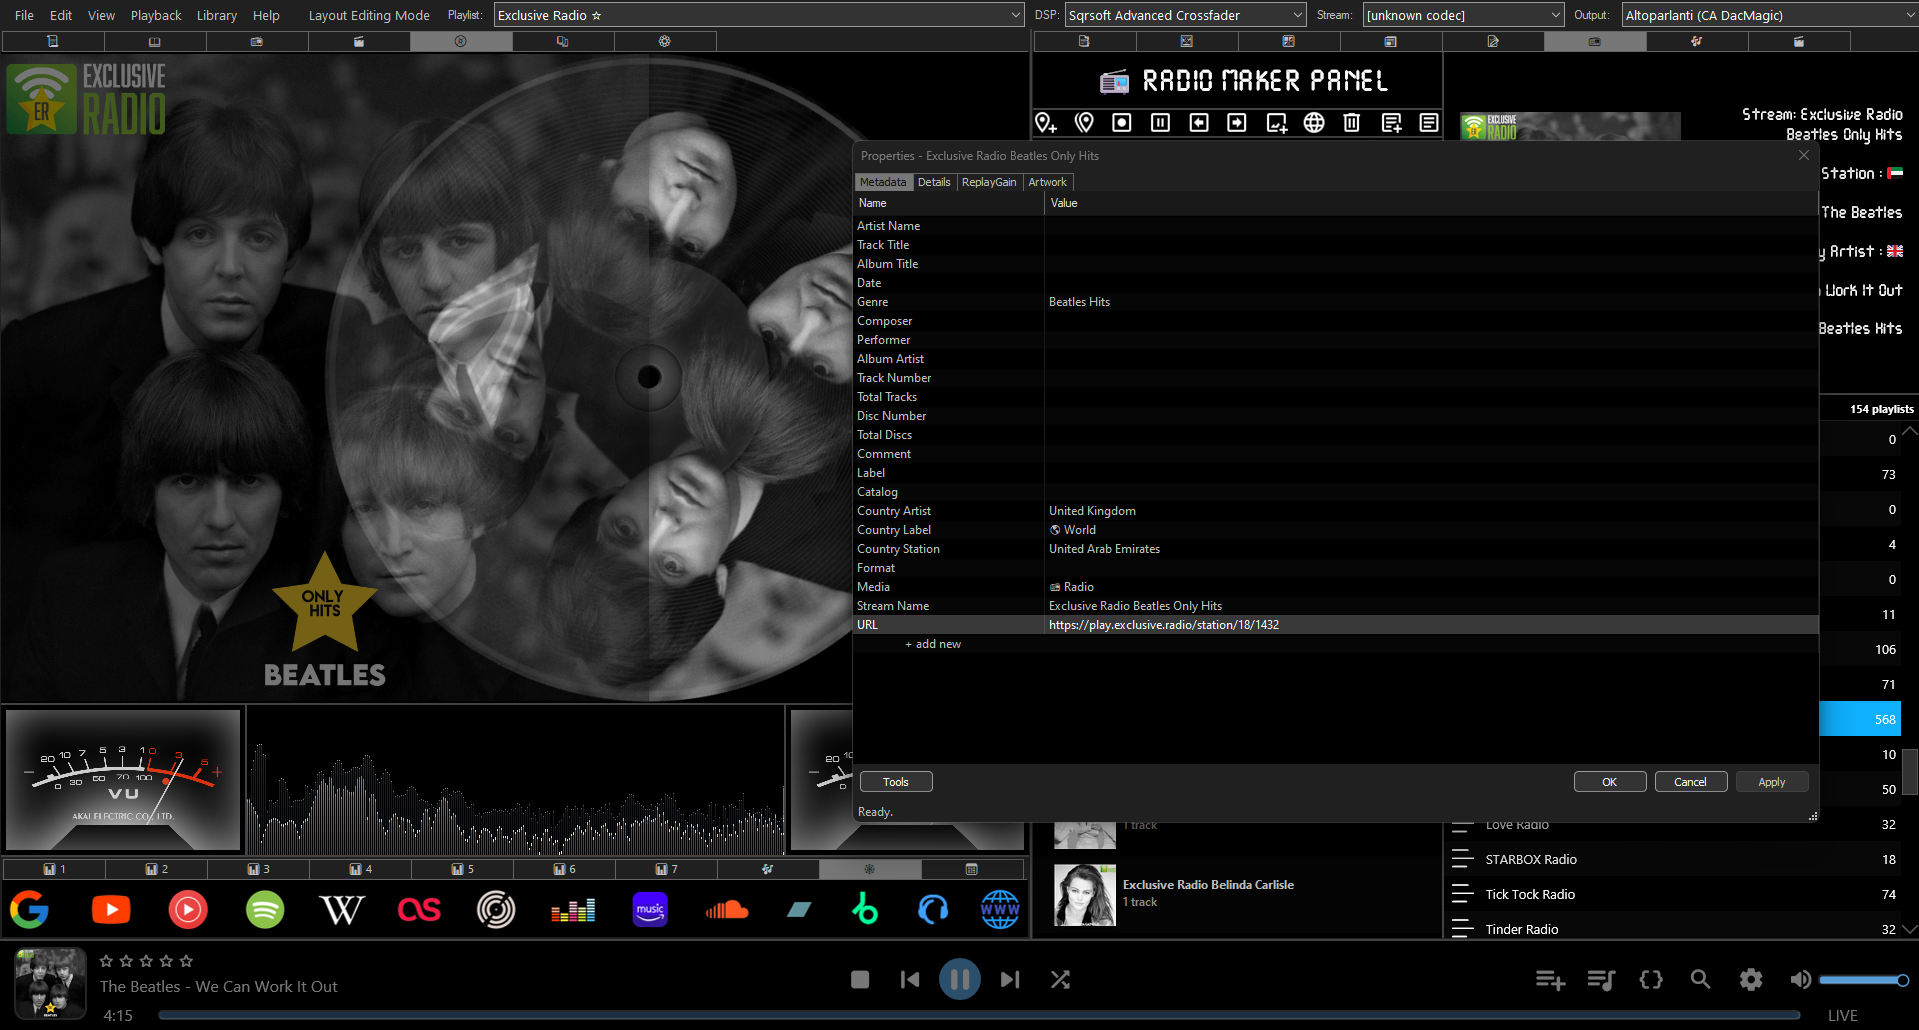Open the File menu
Screen dimensions: 1919x1030
[x=25, y=15]
